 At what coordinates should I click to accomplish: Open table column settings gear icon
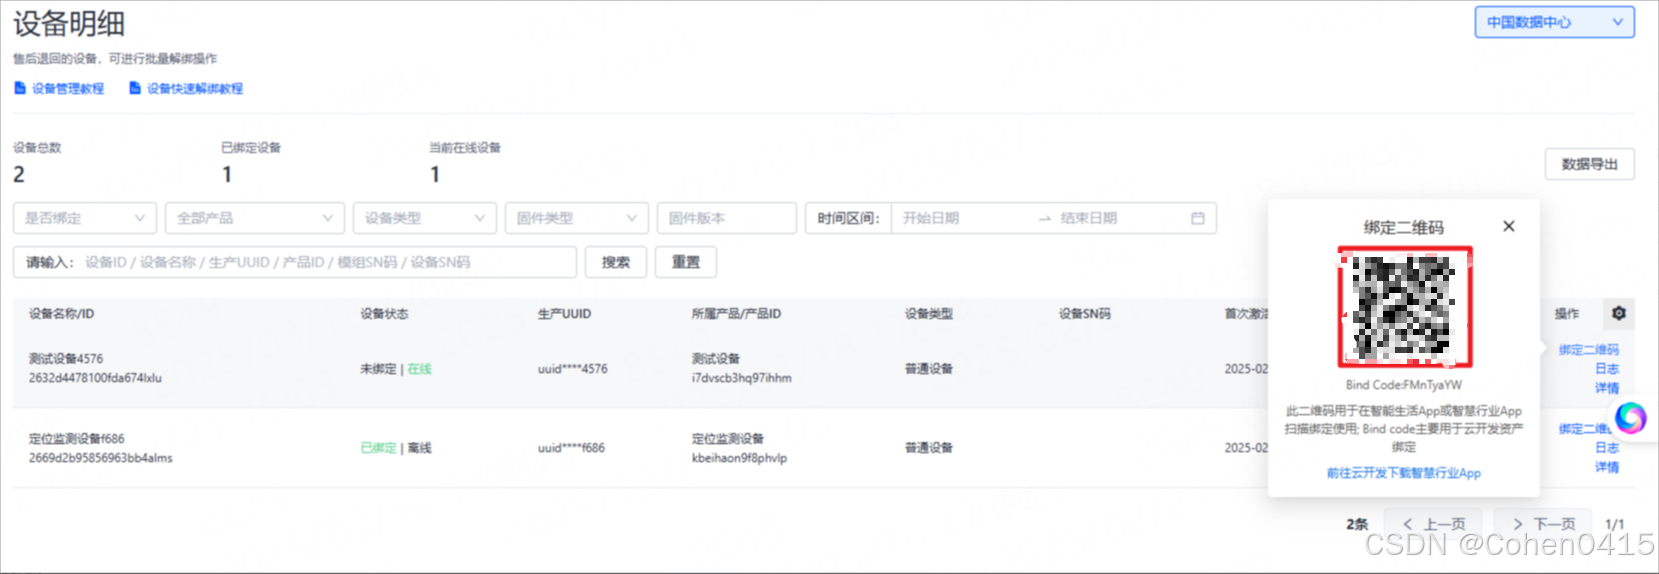pos(1619,313)
